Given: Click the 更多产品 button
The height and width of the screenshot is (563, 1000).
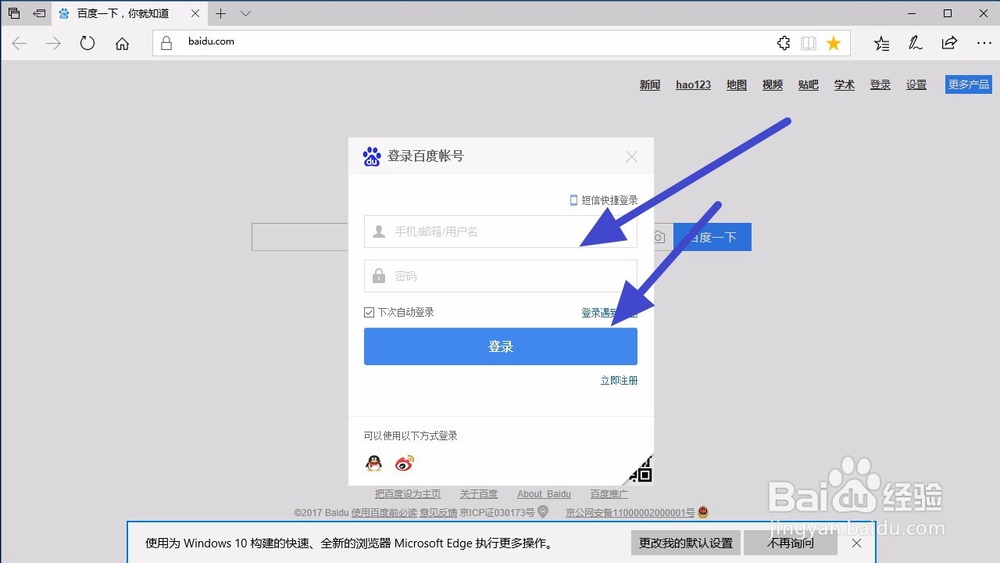Looking at the screenshot, I should click(968, 84).
